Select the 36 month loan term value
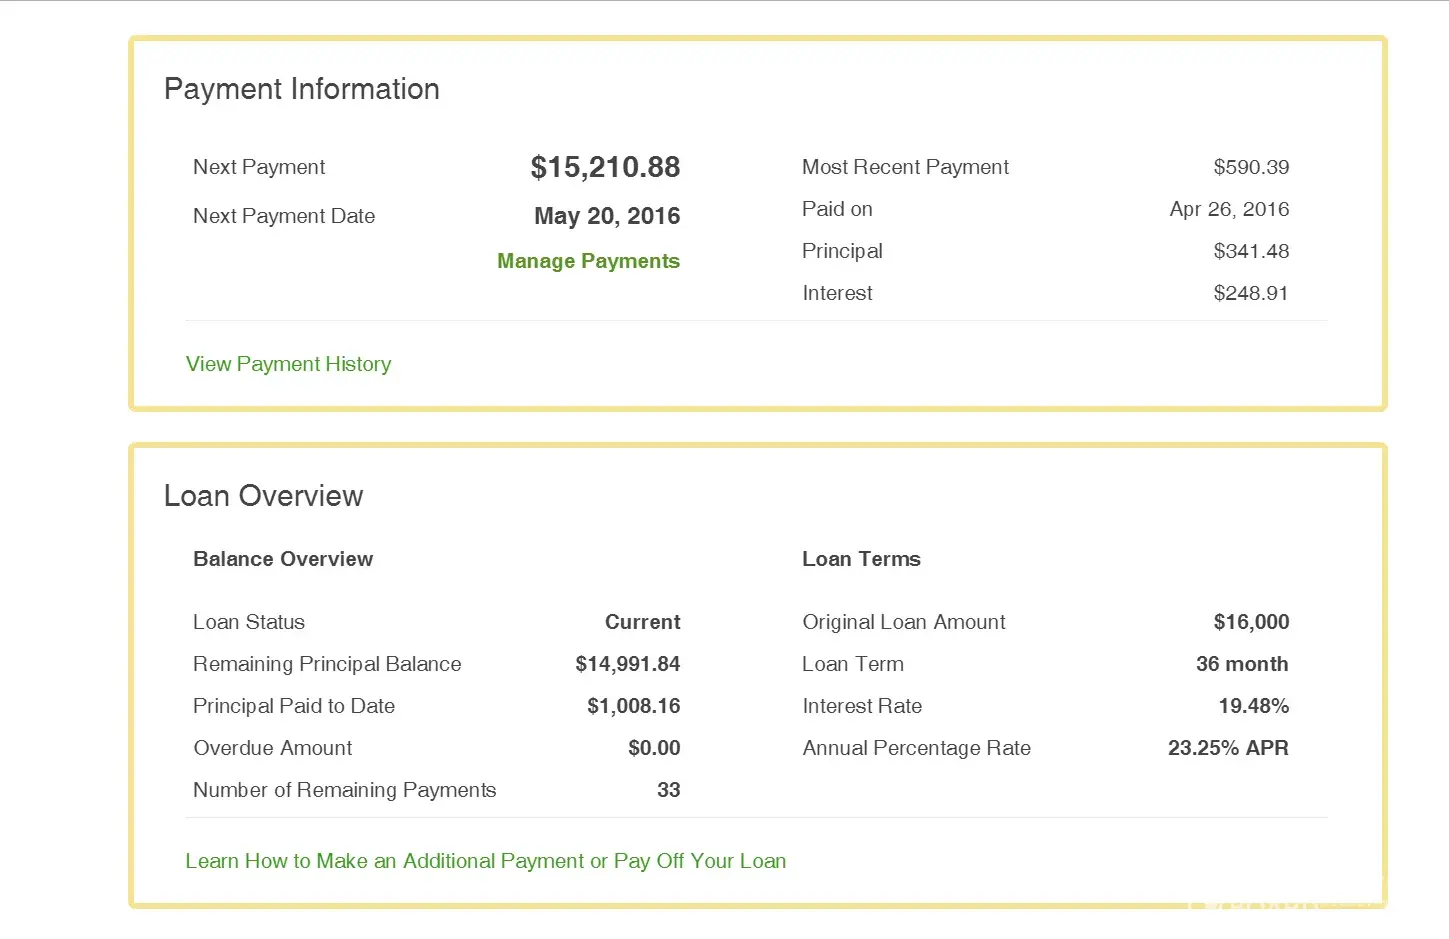The width and height of the screenshot is (1449, 939). tap(1241, 664)
